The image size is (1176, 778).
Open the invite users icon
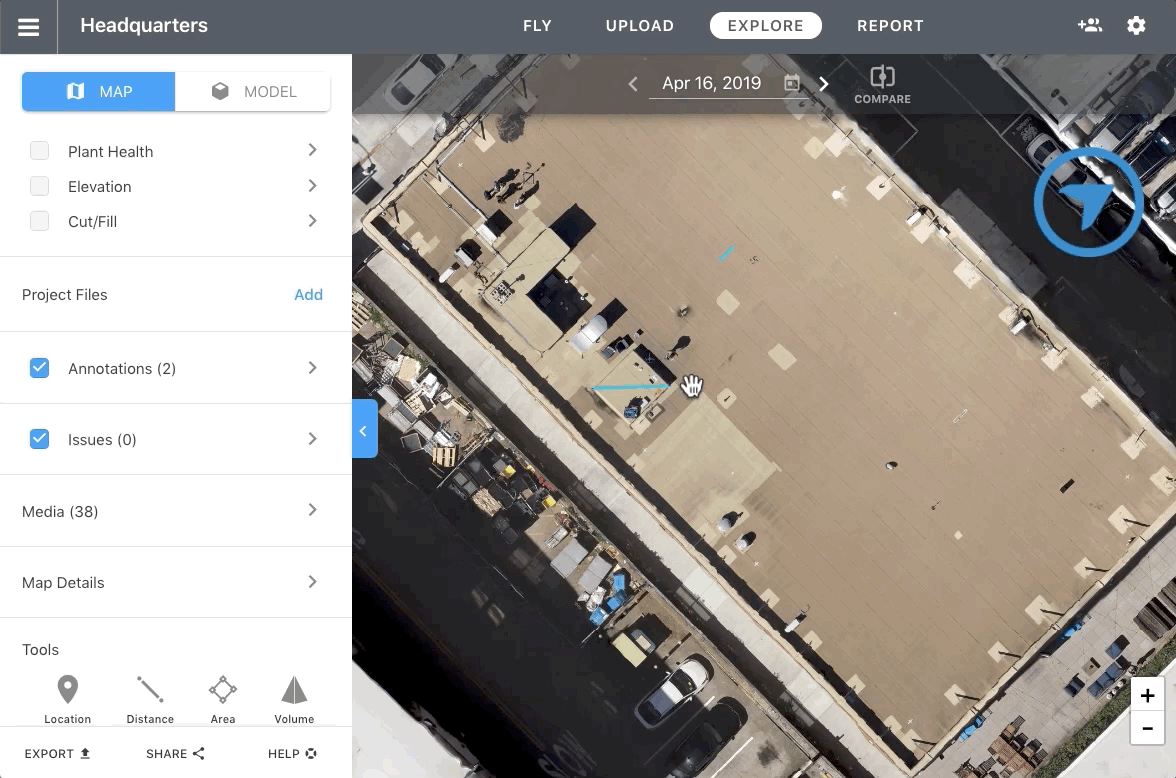point(1090,26)
